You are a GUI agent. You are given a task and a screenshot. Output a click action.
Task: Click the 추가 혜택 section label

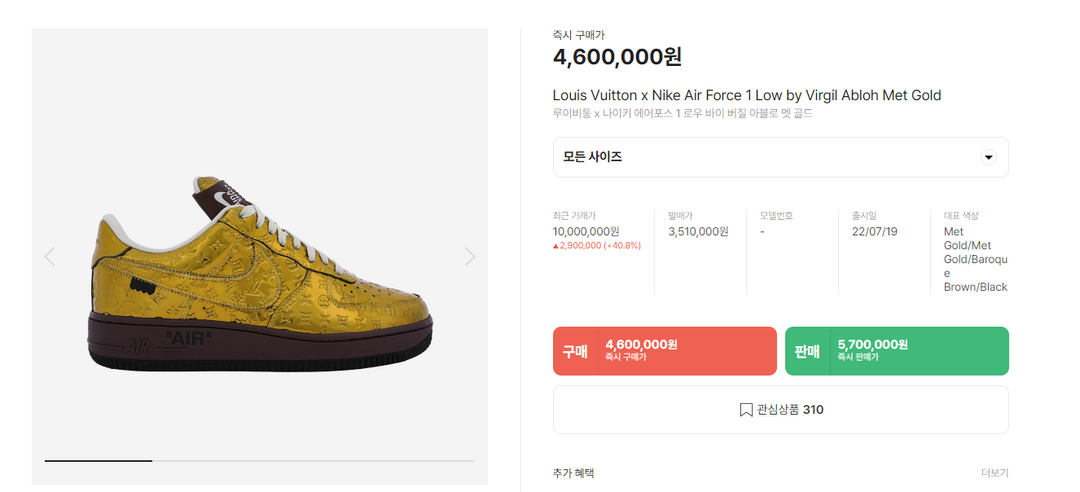click(x=573, y=473)
